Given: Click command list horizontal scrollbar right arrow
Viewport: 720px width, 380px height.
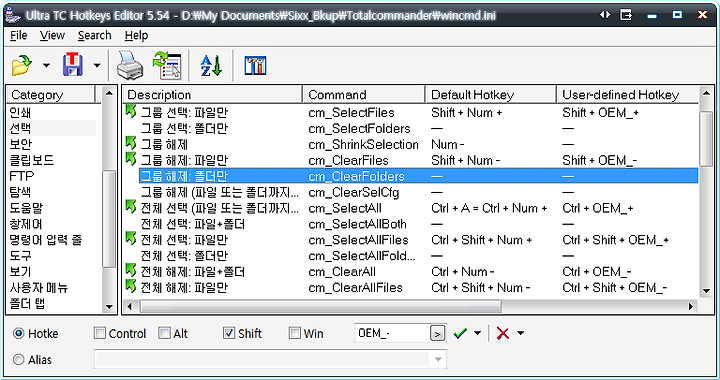Looking at the screenshot, I should point(691,306).
